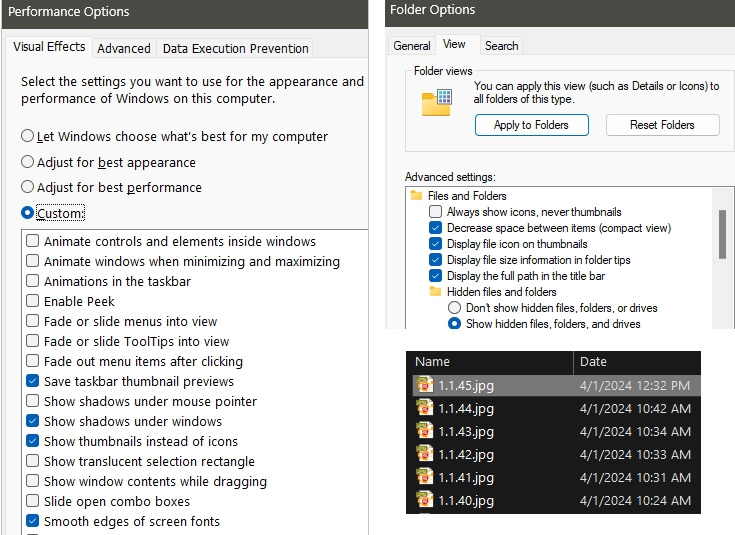Viewport: 735px width, 535px height.
Task: Switch to Advanced tab in Performance Options
Action: [124, 48]
